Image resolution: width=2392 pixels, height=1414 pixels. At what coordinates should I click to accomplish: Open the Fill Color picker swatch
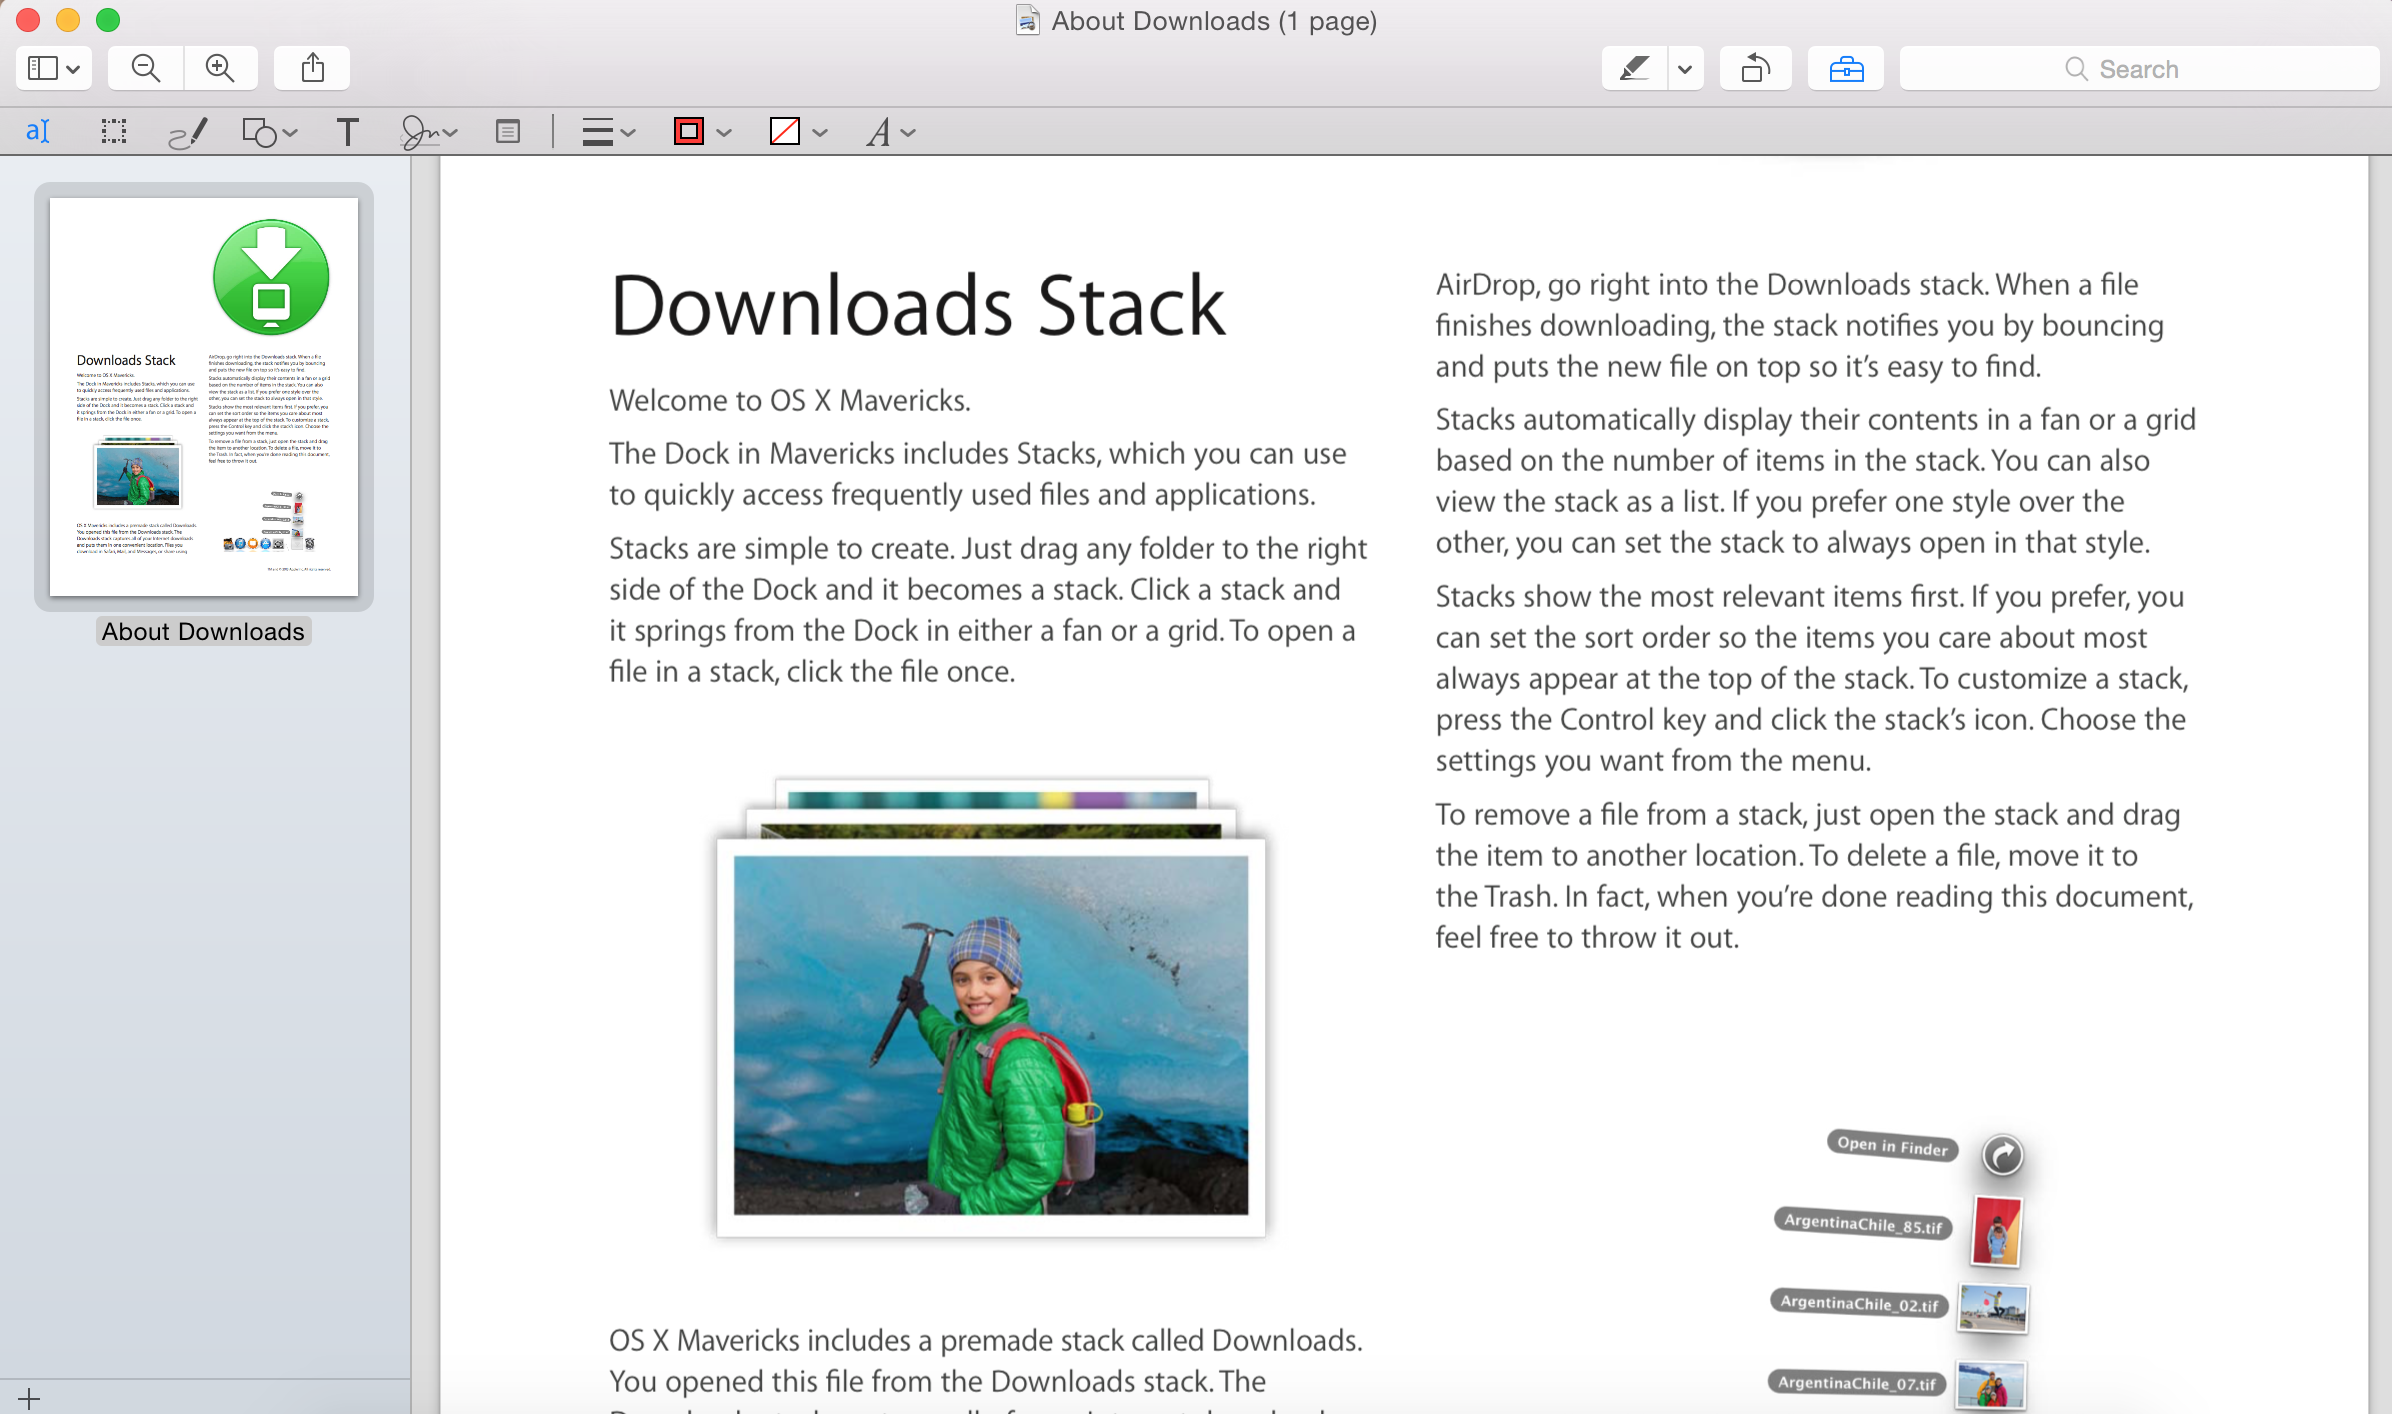click(798, 132)
